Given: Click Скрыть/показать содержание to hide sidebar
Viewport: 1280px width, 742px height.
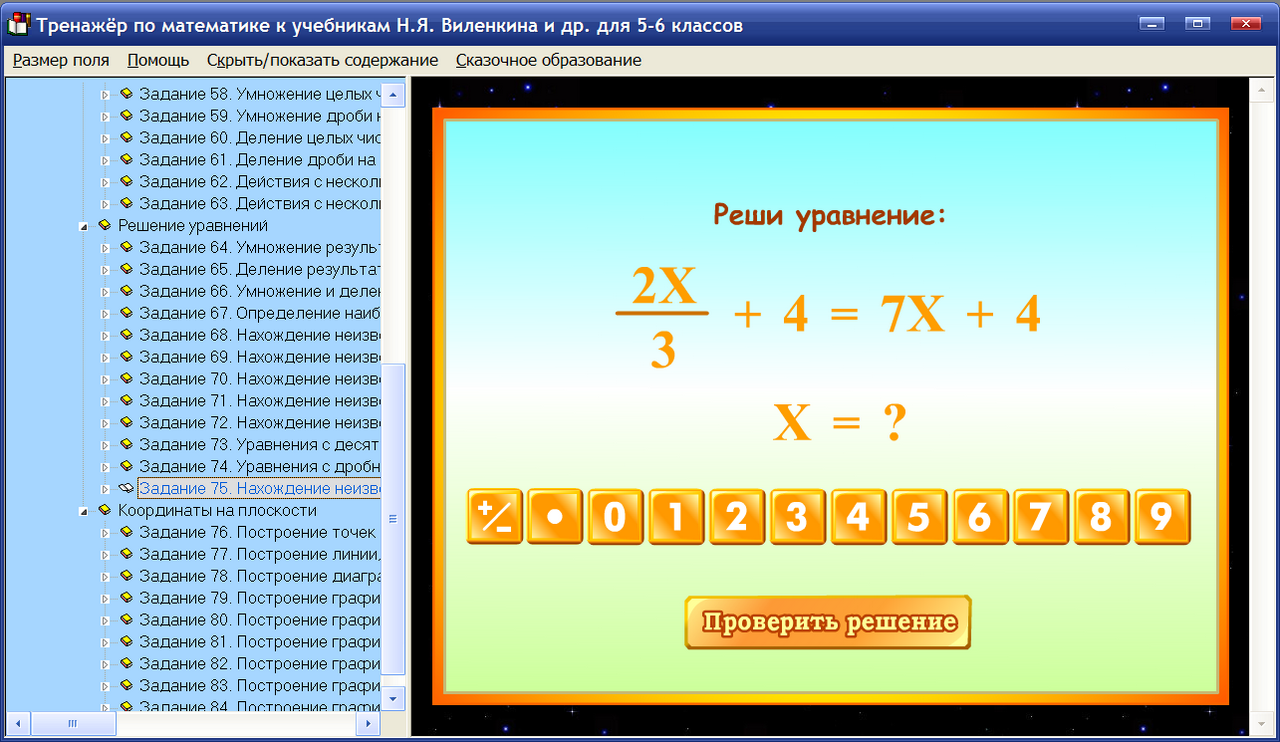Looking at the screenshot, I should click(x=320, y=60).
